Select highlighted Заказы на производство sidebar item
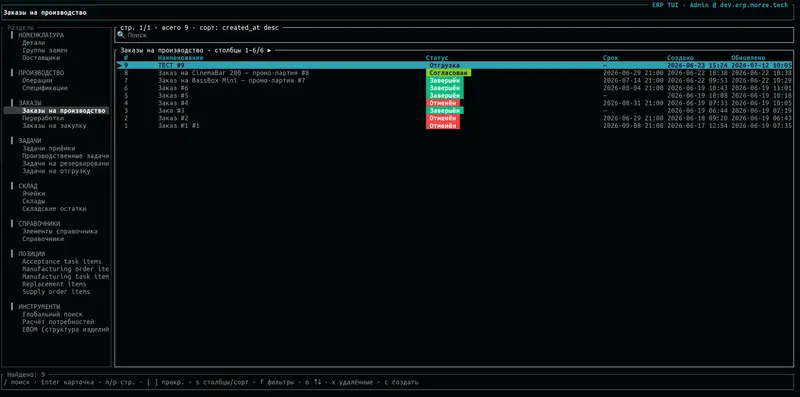 tap(56, 111)
